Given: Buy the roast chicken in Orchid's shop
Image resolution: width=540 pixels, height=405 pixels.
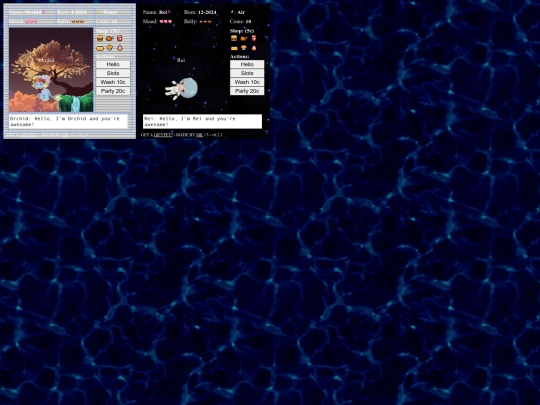Looking at the screenshot, I should 110,38.
